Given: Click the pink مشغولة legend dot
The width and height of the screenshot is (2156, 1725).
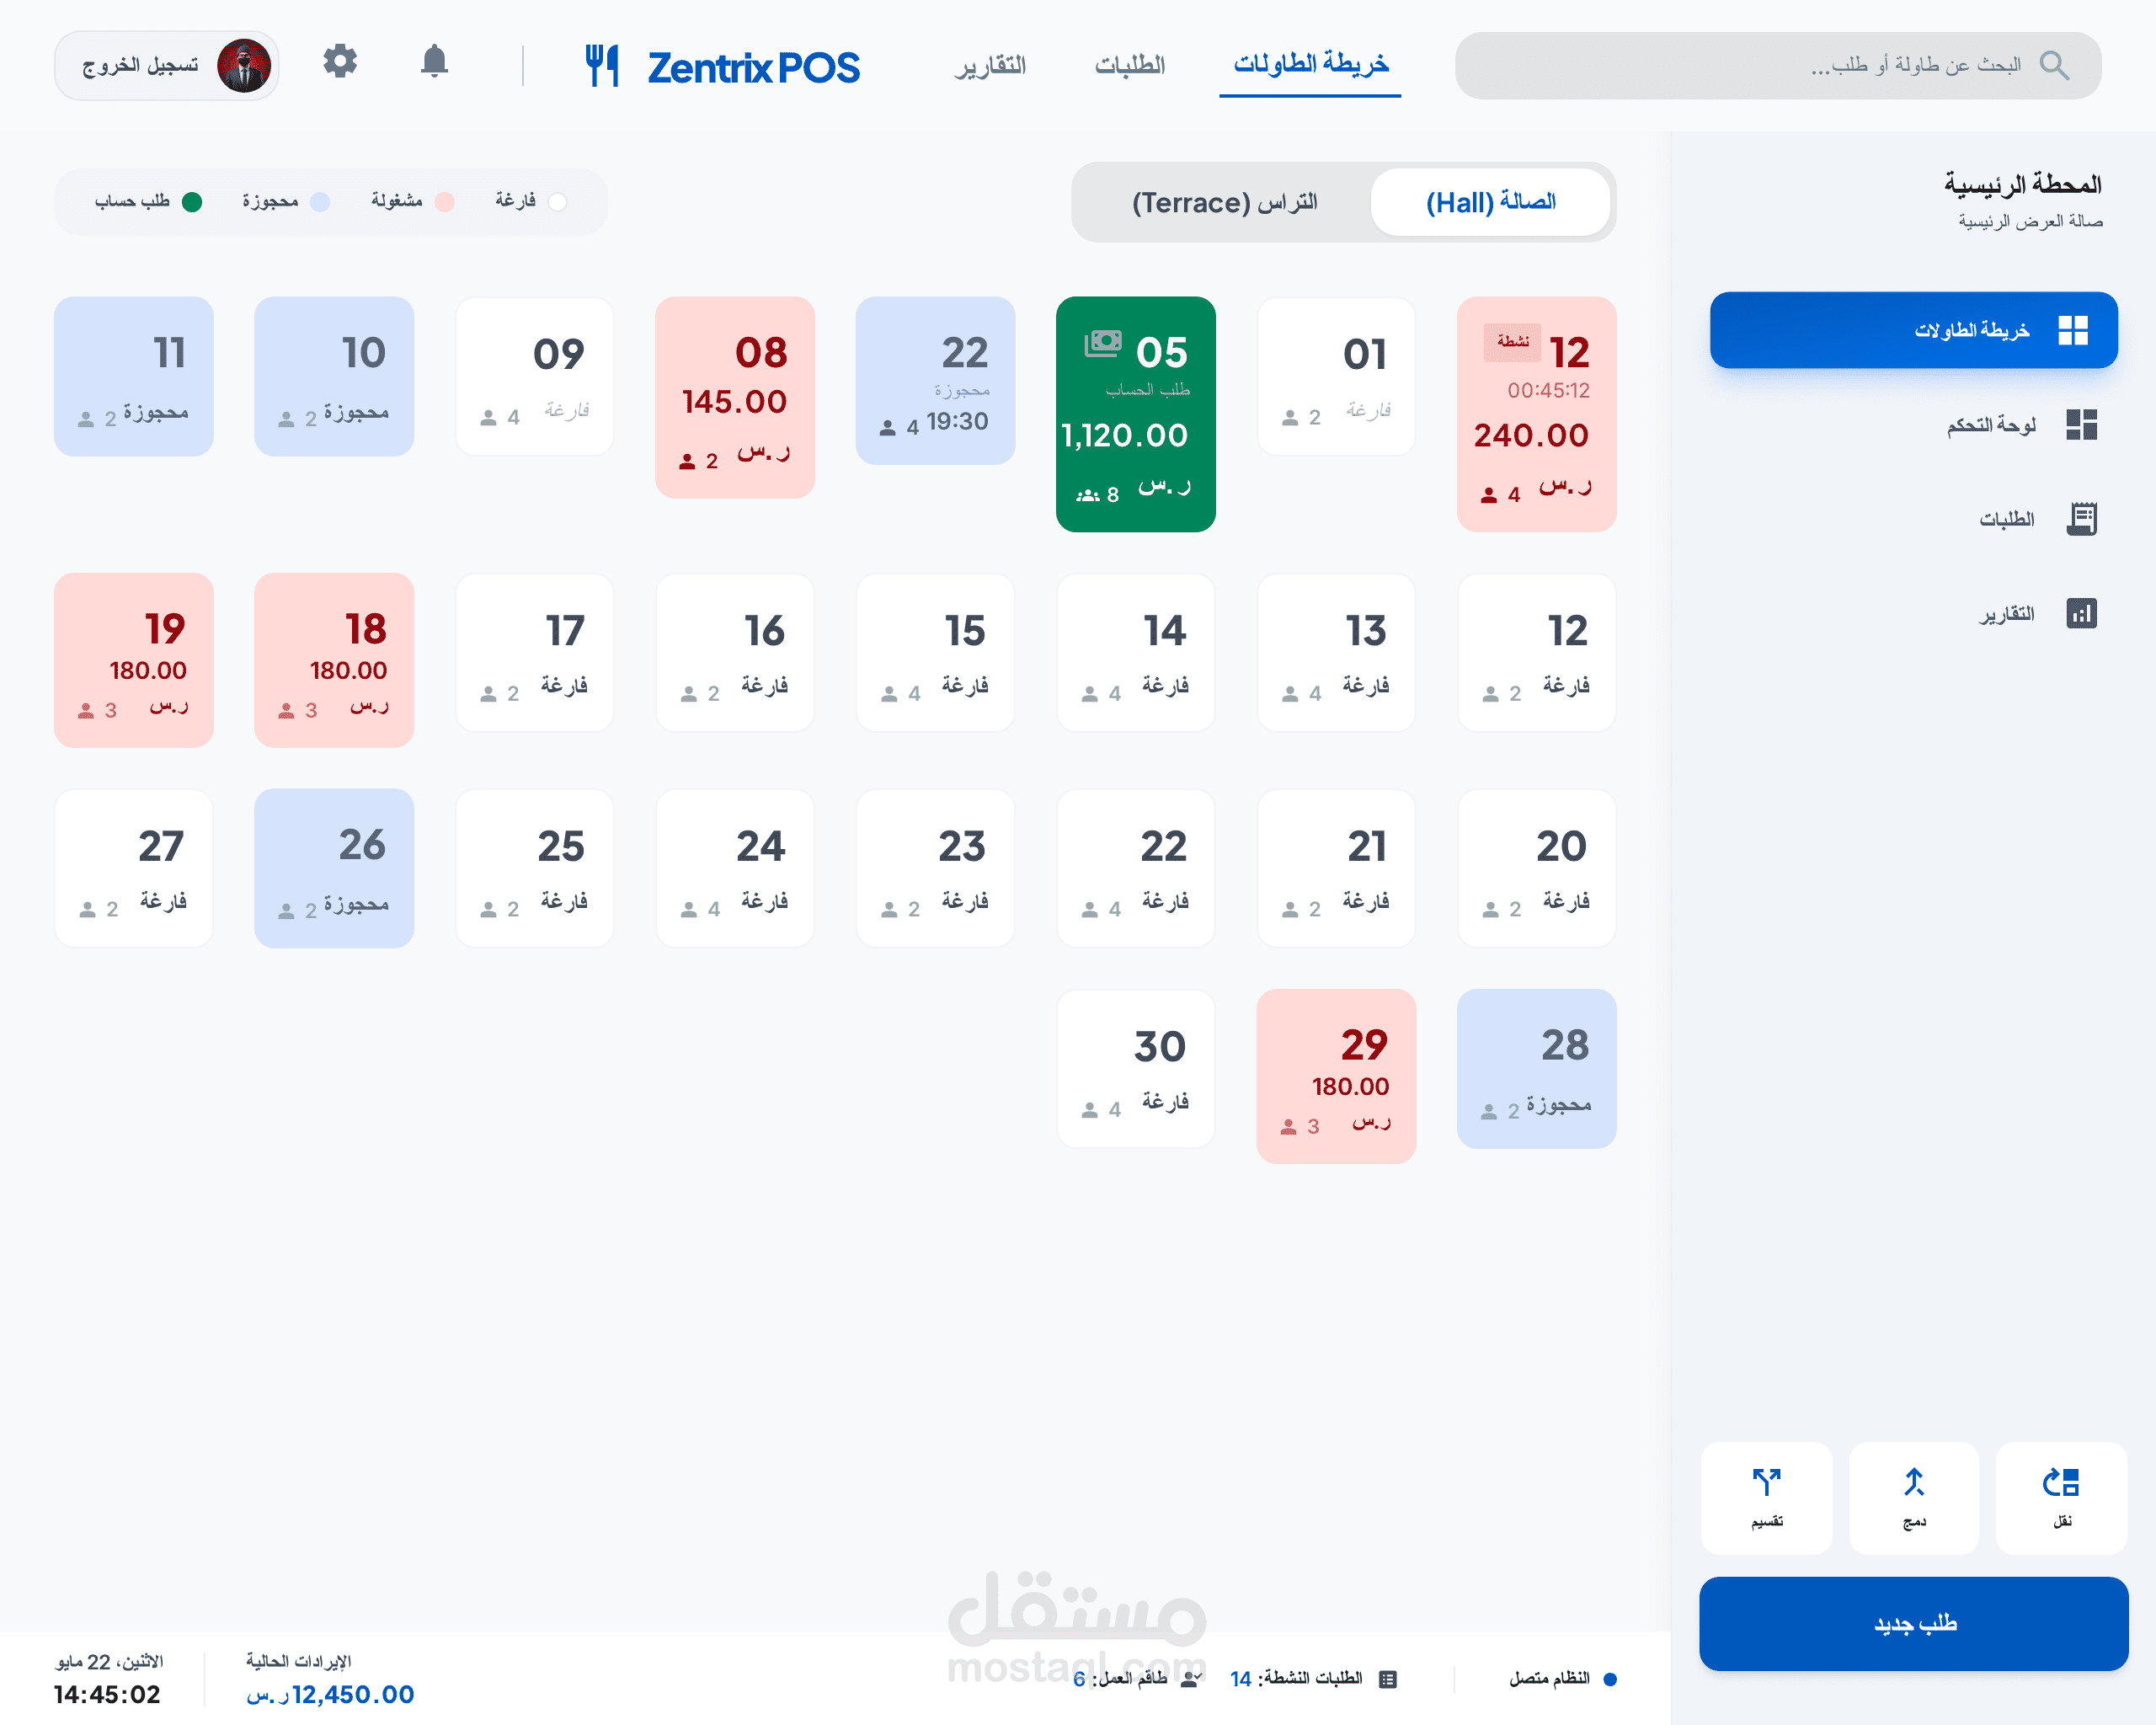Looking at the screenshot, I should coord(445,202).
